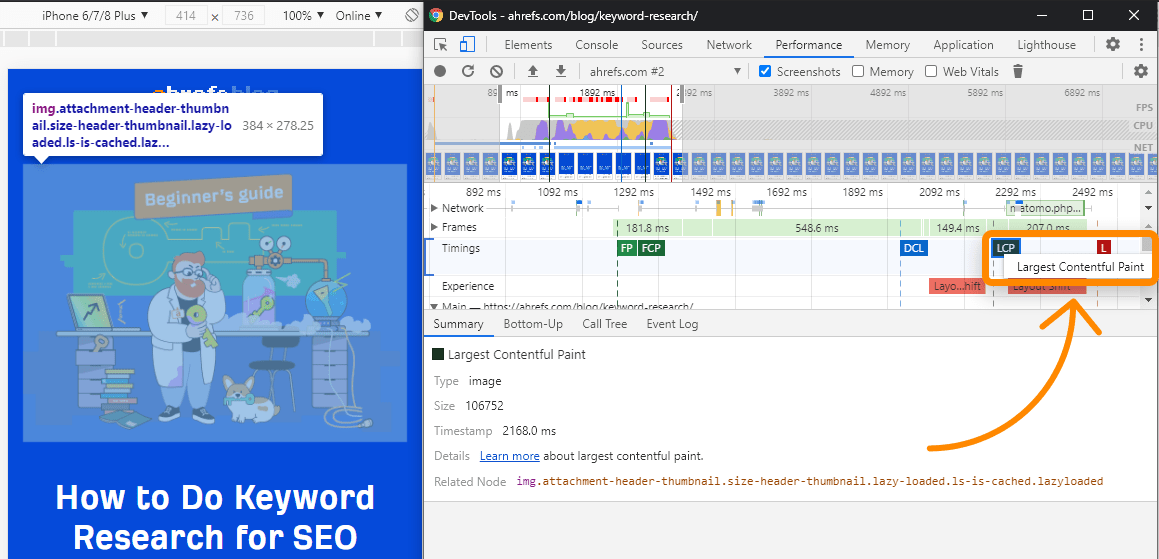This screenshot has height=559, width=1159.
Task: Expand the Network track in timeline
Action: coord(434,208)
